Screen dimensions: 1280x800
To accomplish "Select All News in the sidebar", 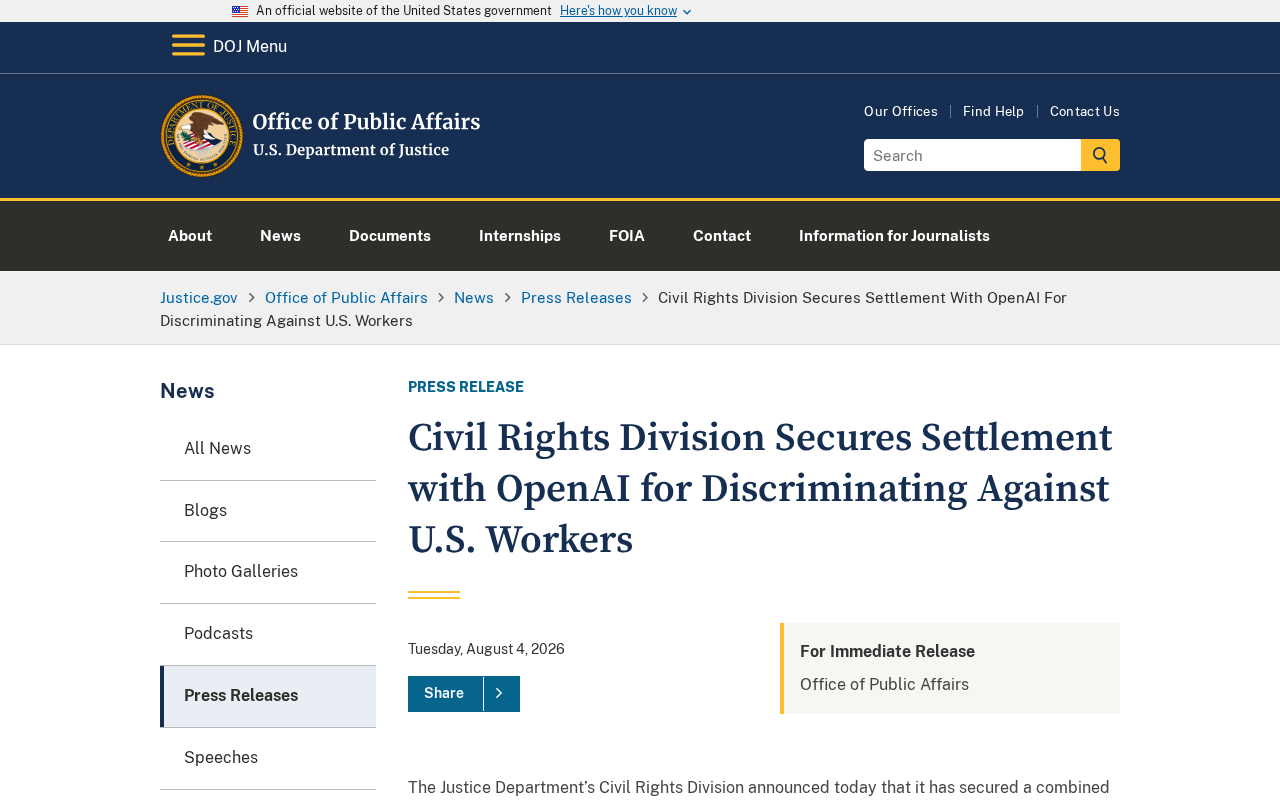I will (268, 449).
